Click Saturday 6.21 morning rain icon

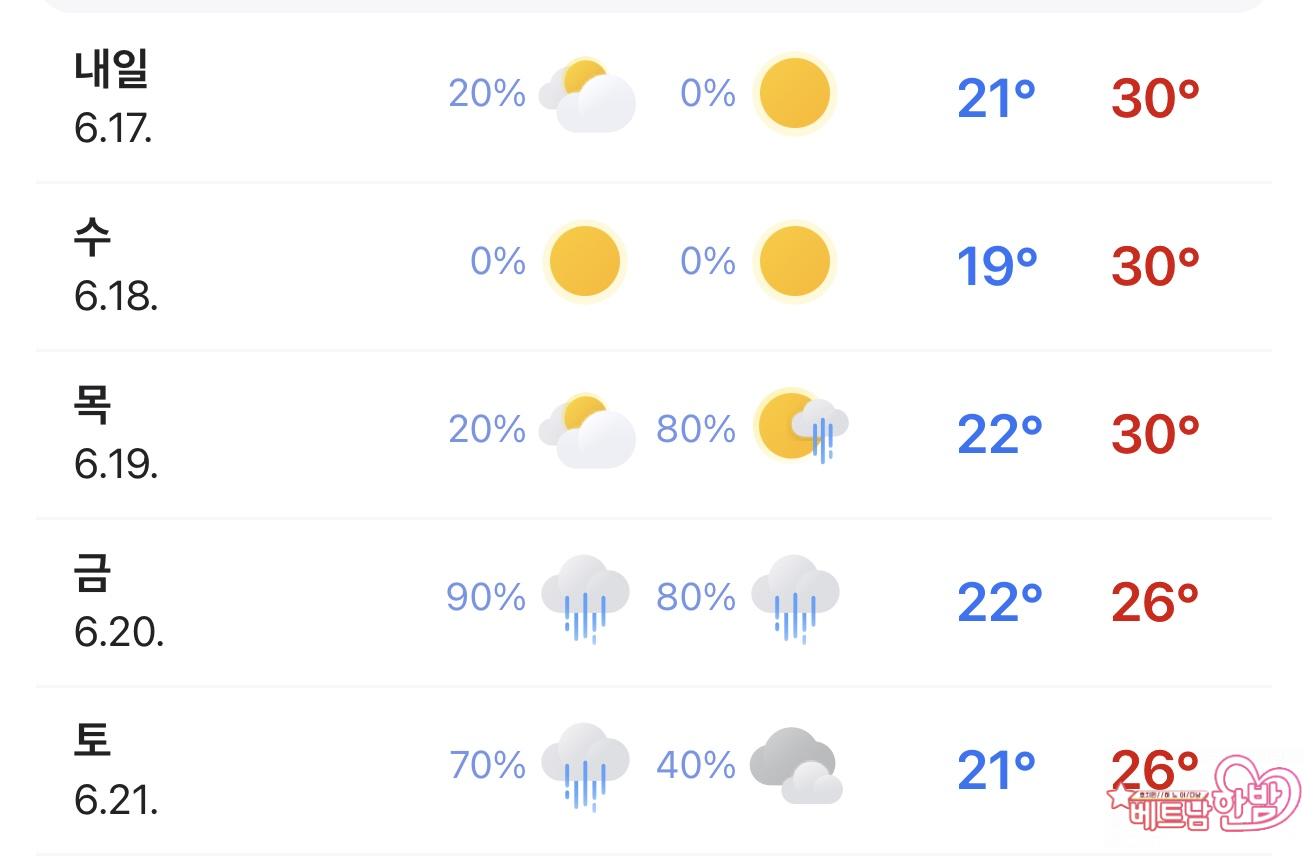[x=585, y=766]
